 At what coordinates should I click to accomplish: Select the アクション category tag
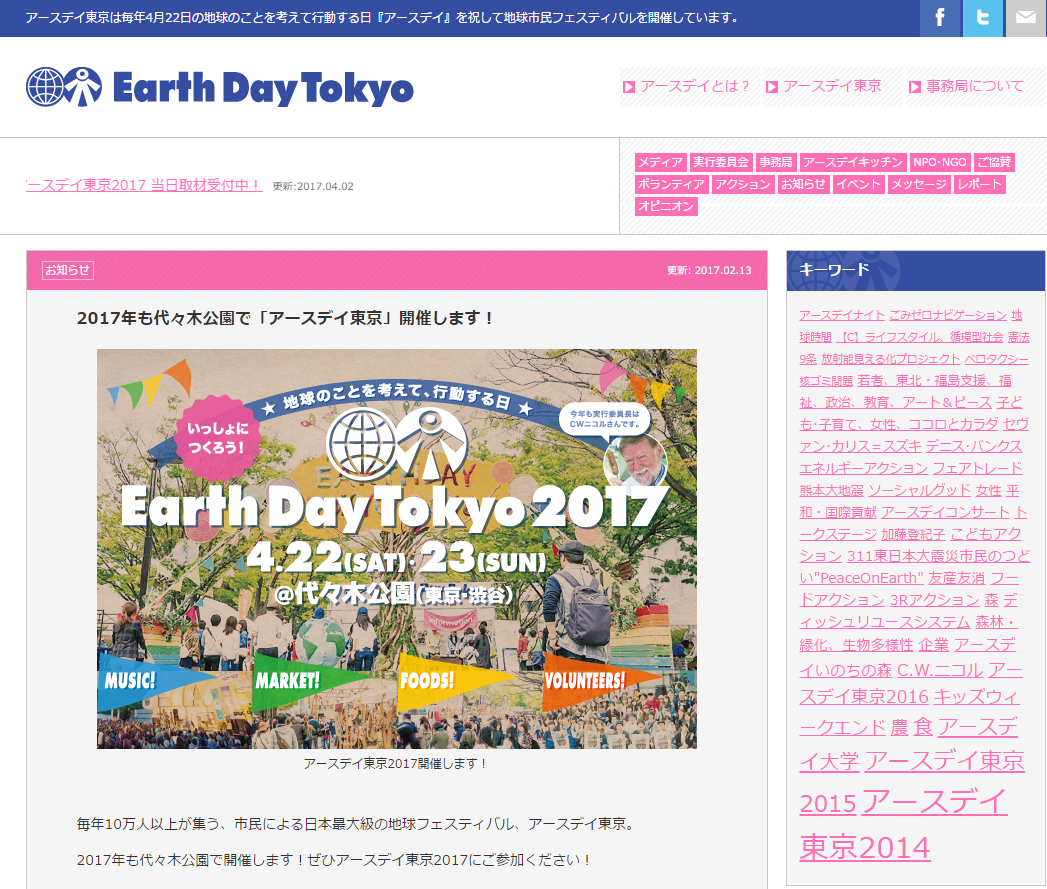(743, 184)
